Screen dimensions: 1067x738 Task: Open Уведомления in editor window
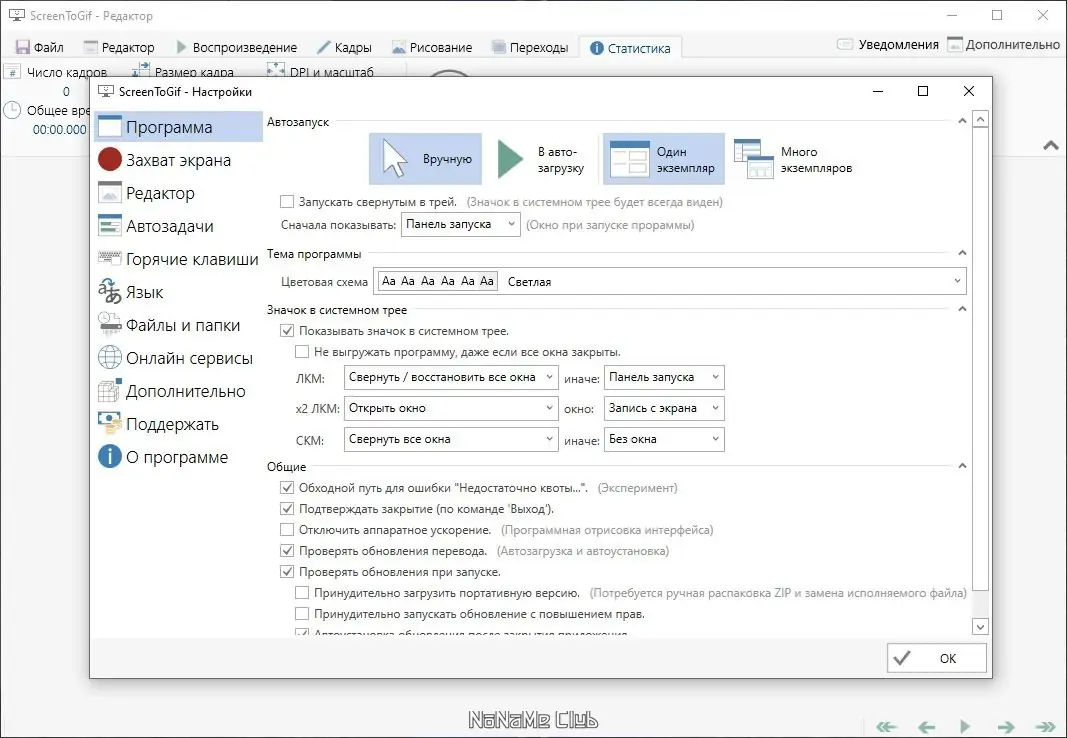tap(888, 44)
